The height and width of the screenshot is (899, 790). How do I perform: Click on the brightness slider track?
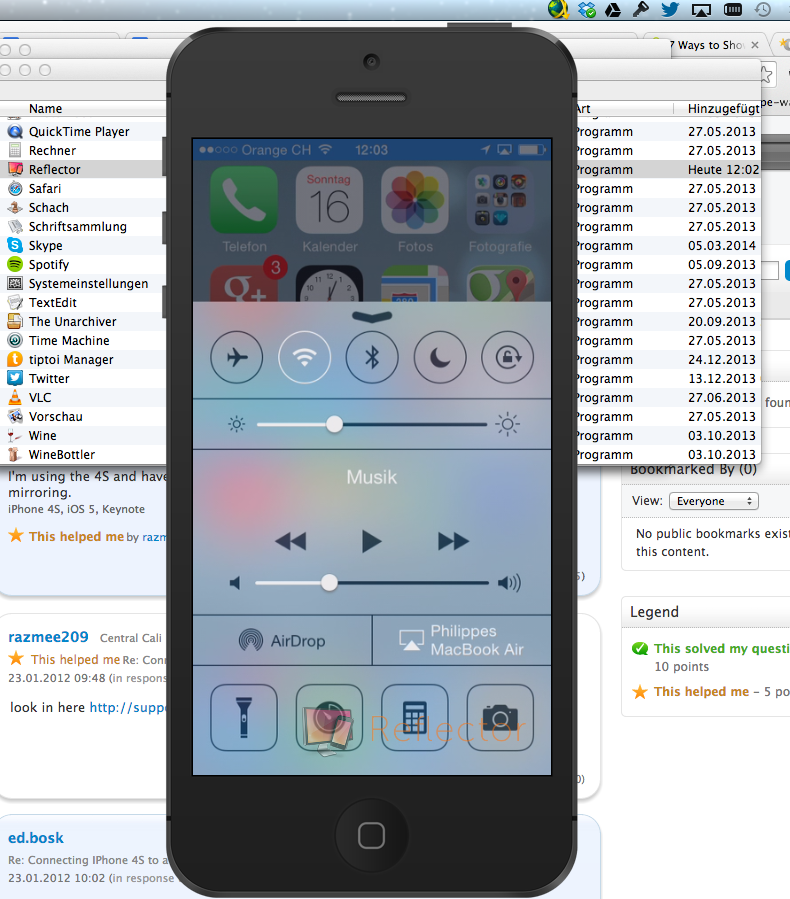[420, 425]
